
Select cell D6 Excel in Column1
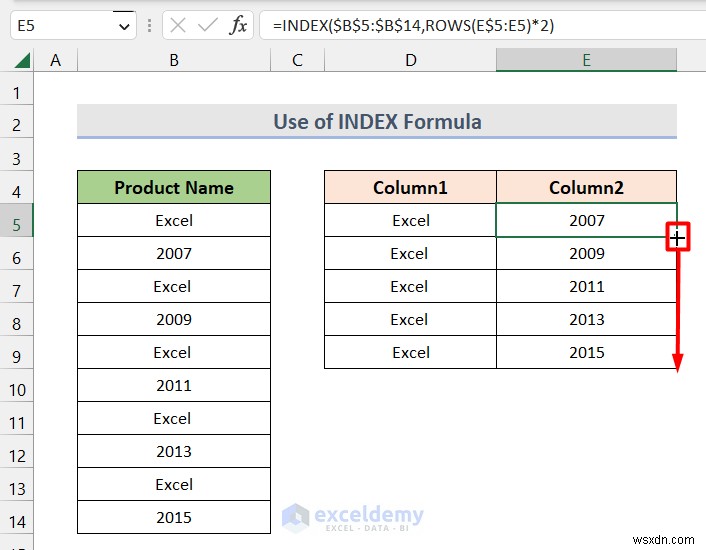410,253
